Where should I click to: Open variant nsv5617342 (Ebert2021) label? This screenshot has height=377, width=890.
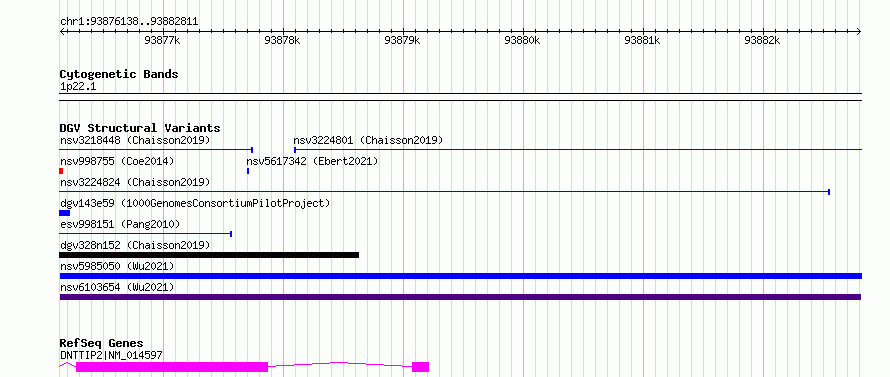tap(312, 161)
